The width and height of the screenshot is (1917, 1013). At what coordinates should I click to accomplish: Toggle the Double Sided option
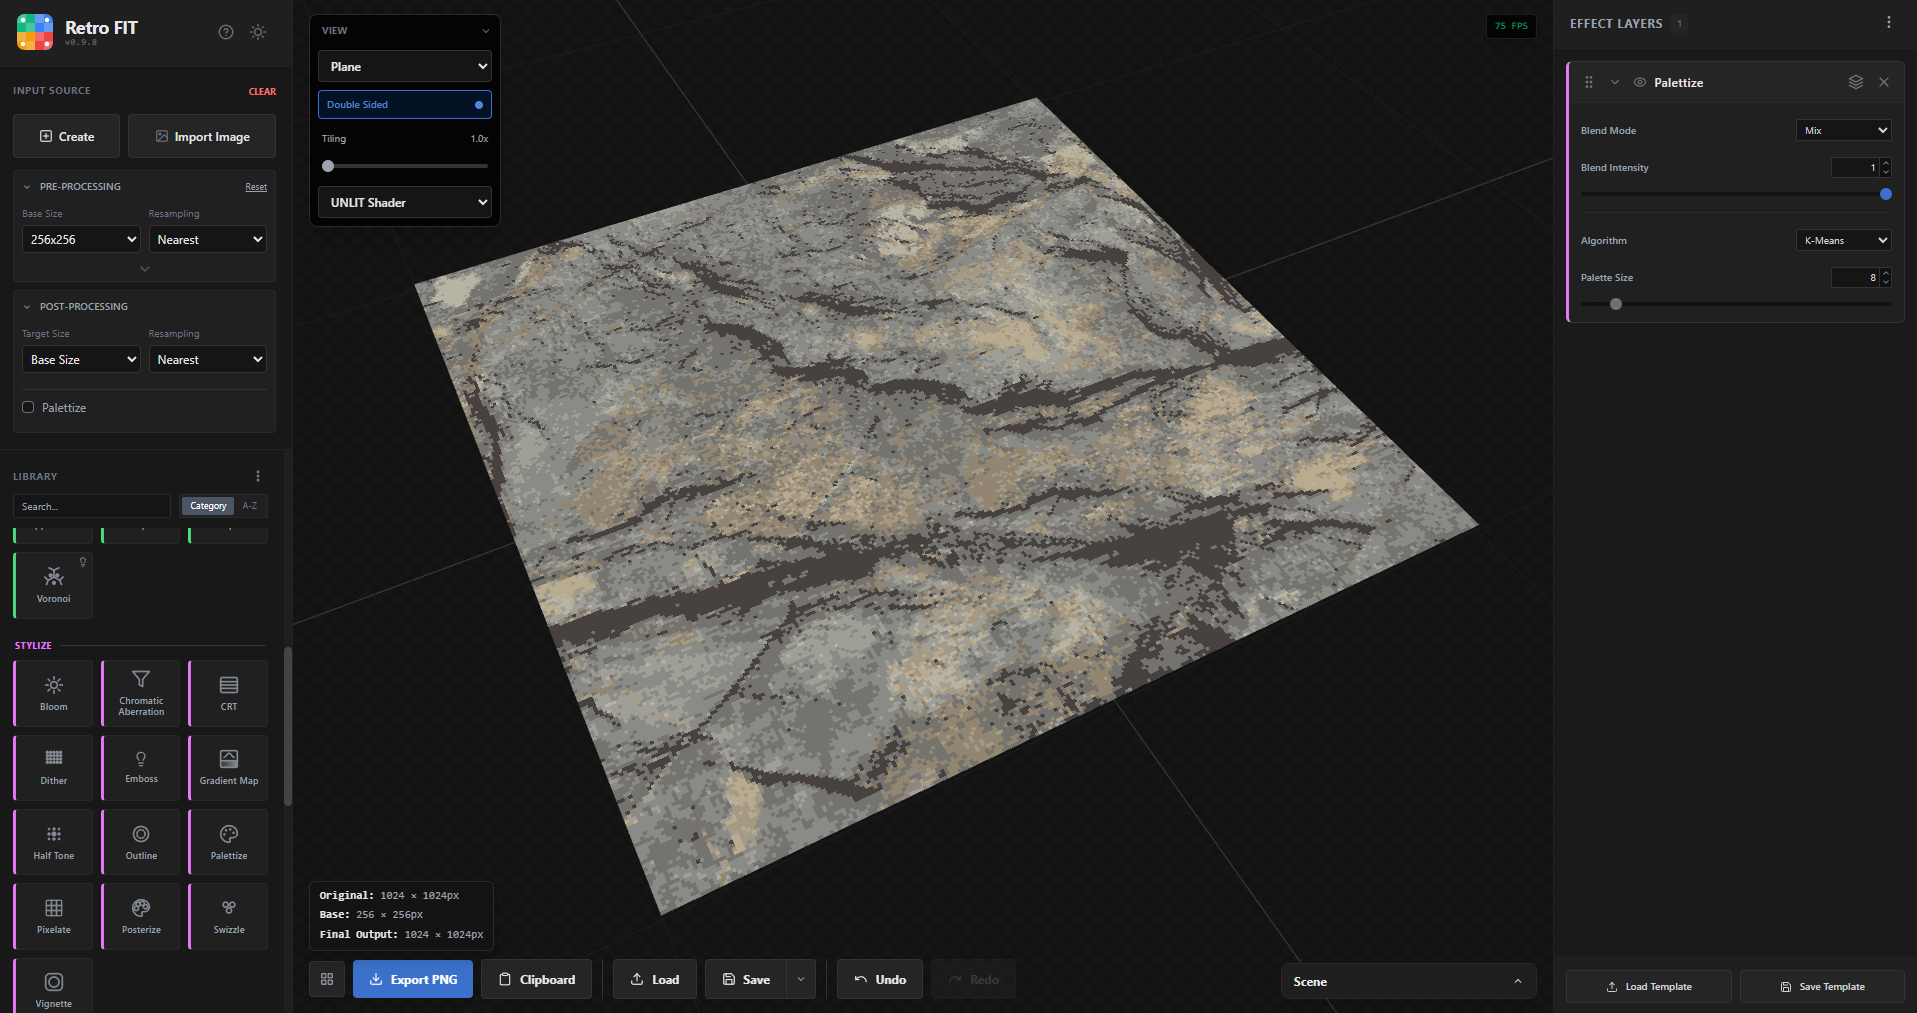(405, 104)
